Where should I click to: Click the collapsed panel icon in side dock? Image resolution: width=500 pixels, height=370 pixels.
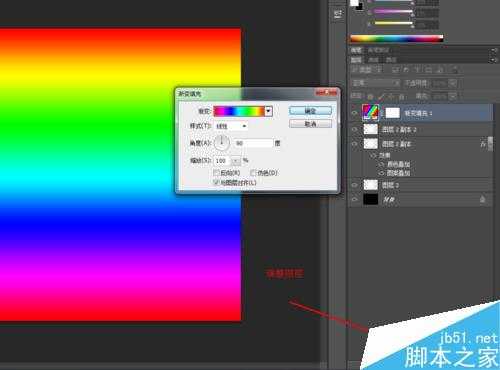pyautogui.click(x=338, y=14)
